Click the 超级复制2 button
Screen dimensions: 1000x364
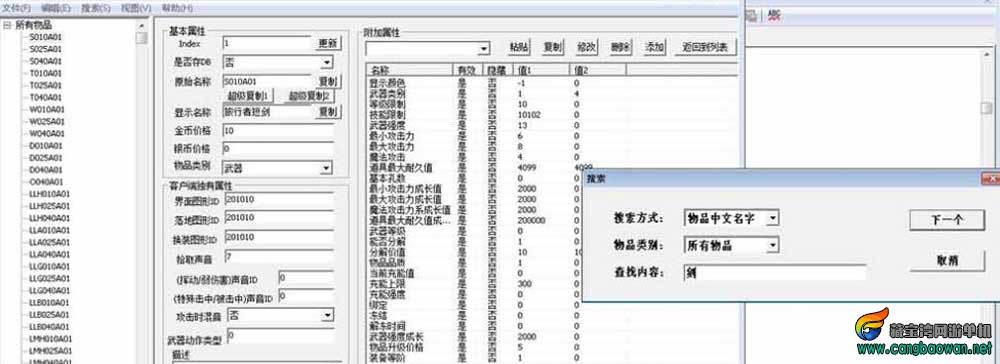coord(310,96)
